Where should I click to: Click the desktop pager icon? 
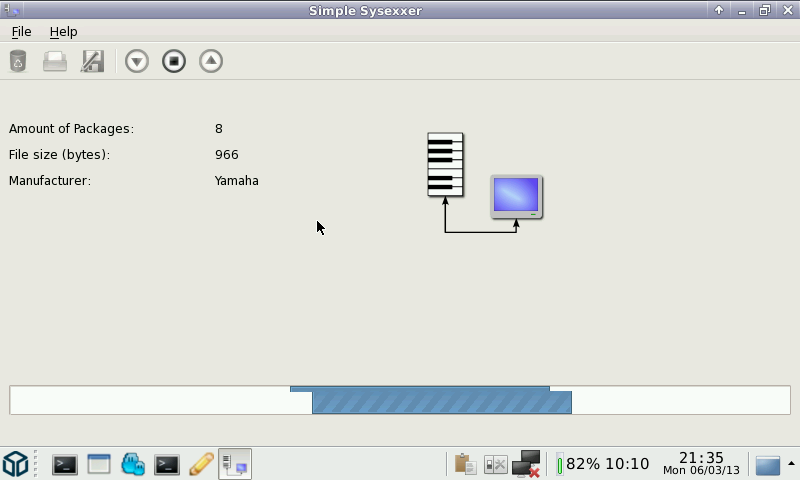pos(768,465)
